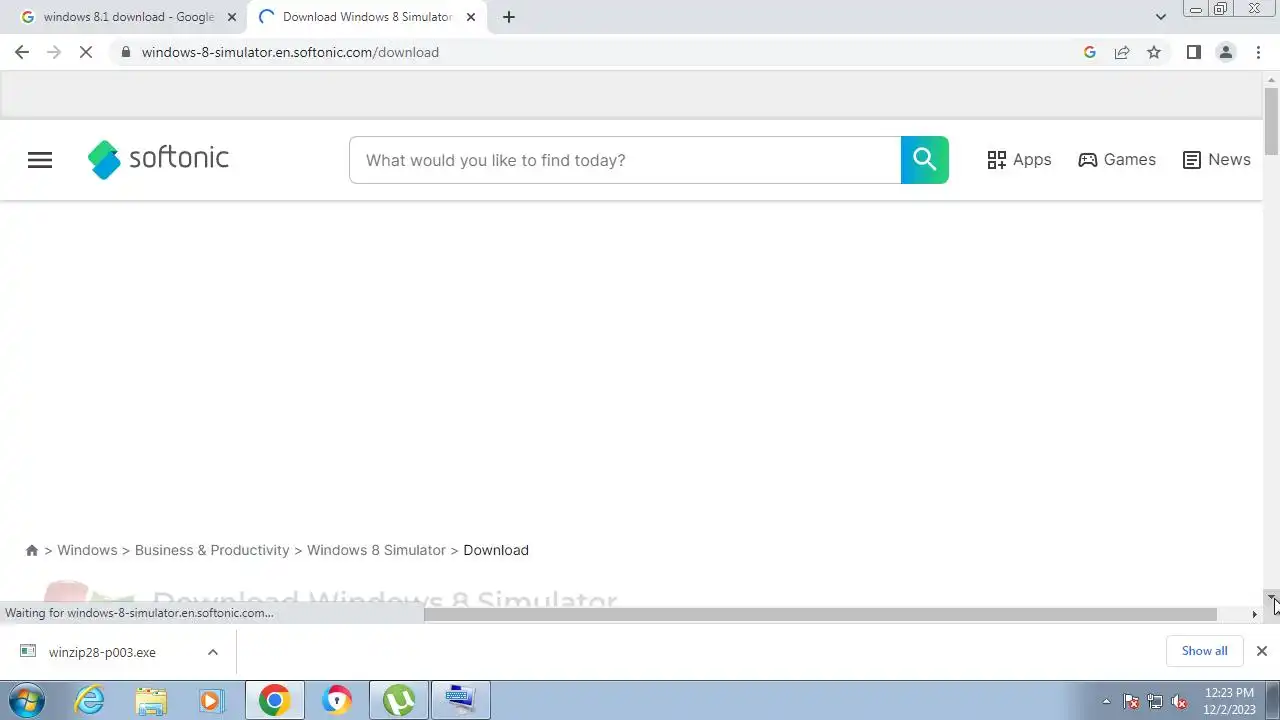Open uTorrent from the taskbar
This screenshot has height=720, width=1280.
pyautogui.click(x=399, y=700)
